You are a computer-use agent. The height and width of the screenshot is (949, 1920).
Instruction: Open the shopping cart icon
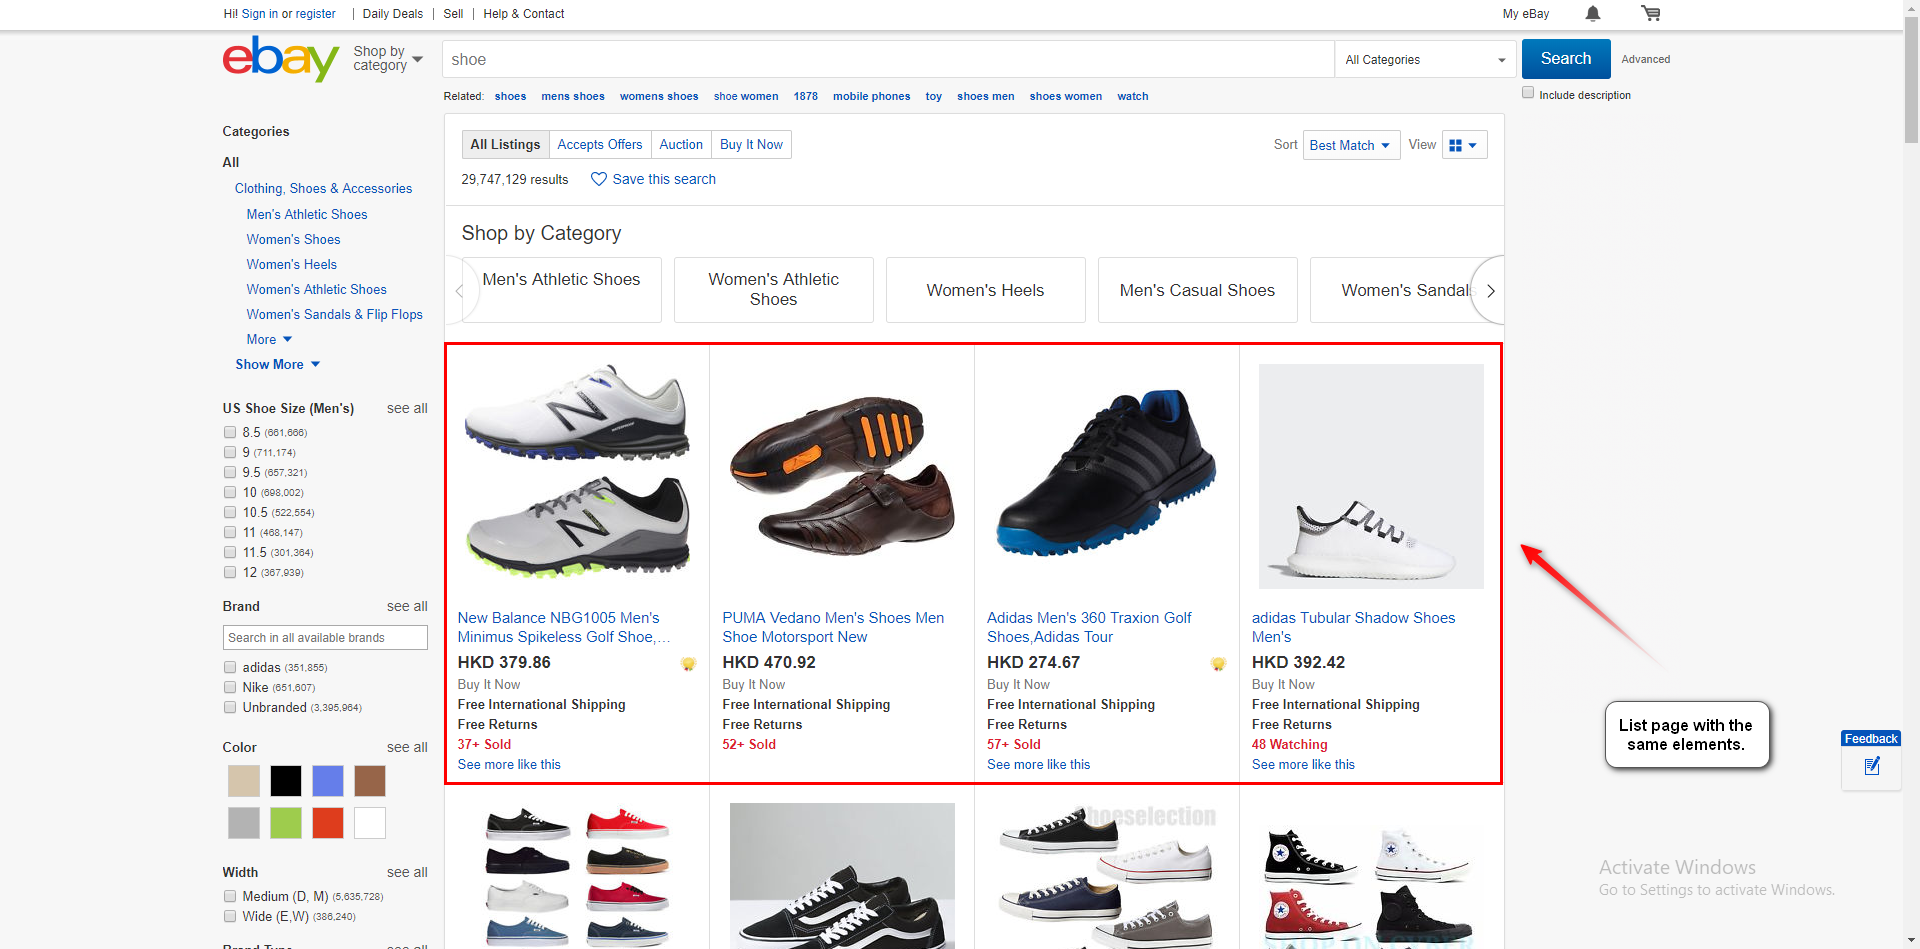(x=1650, y=13)
